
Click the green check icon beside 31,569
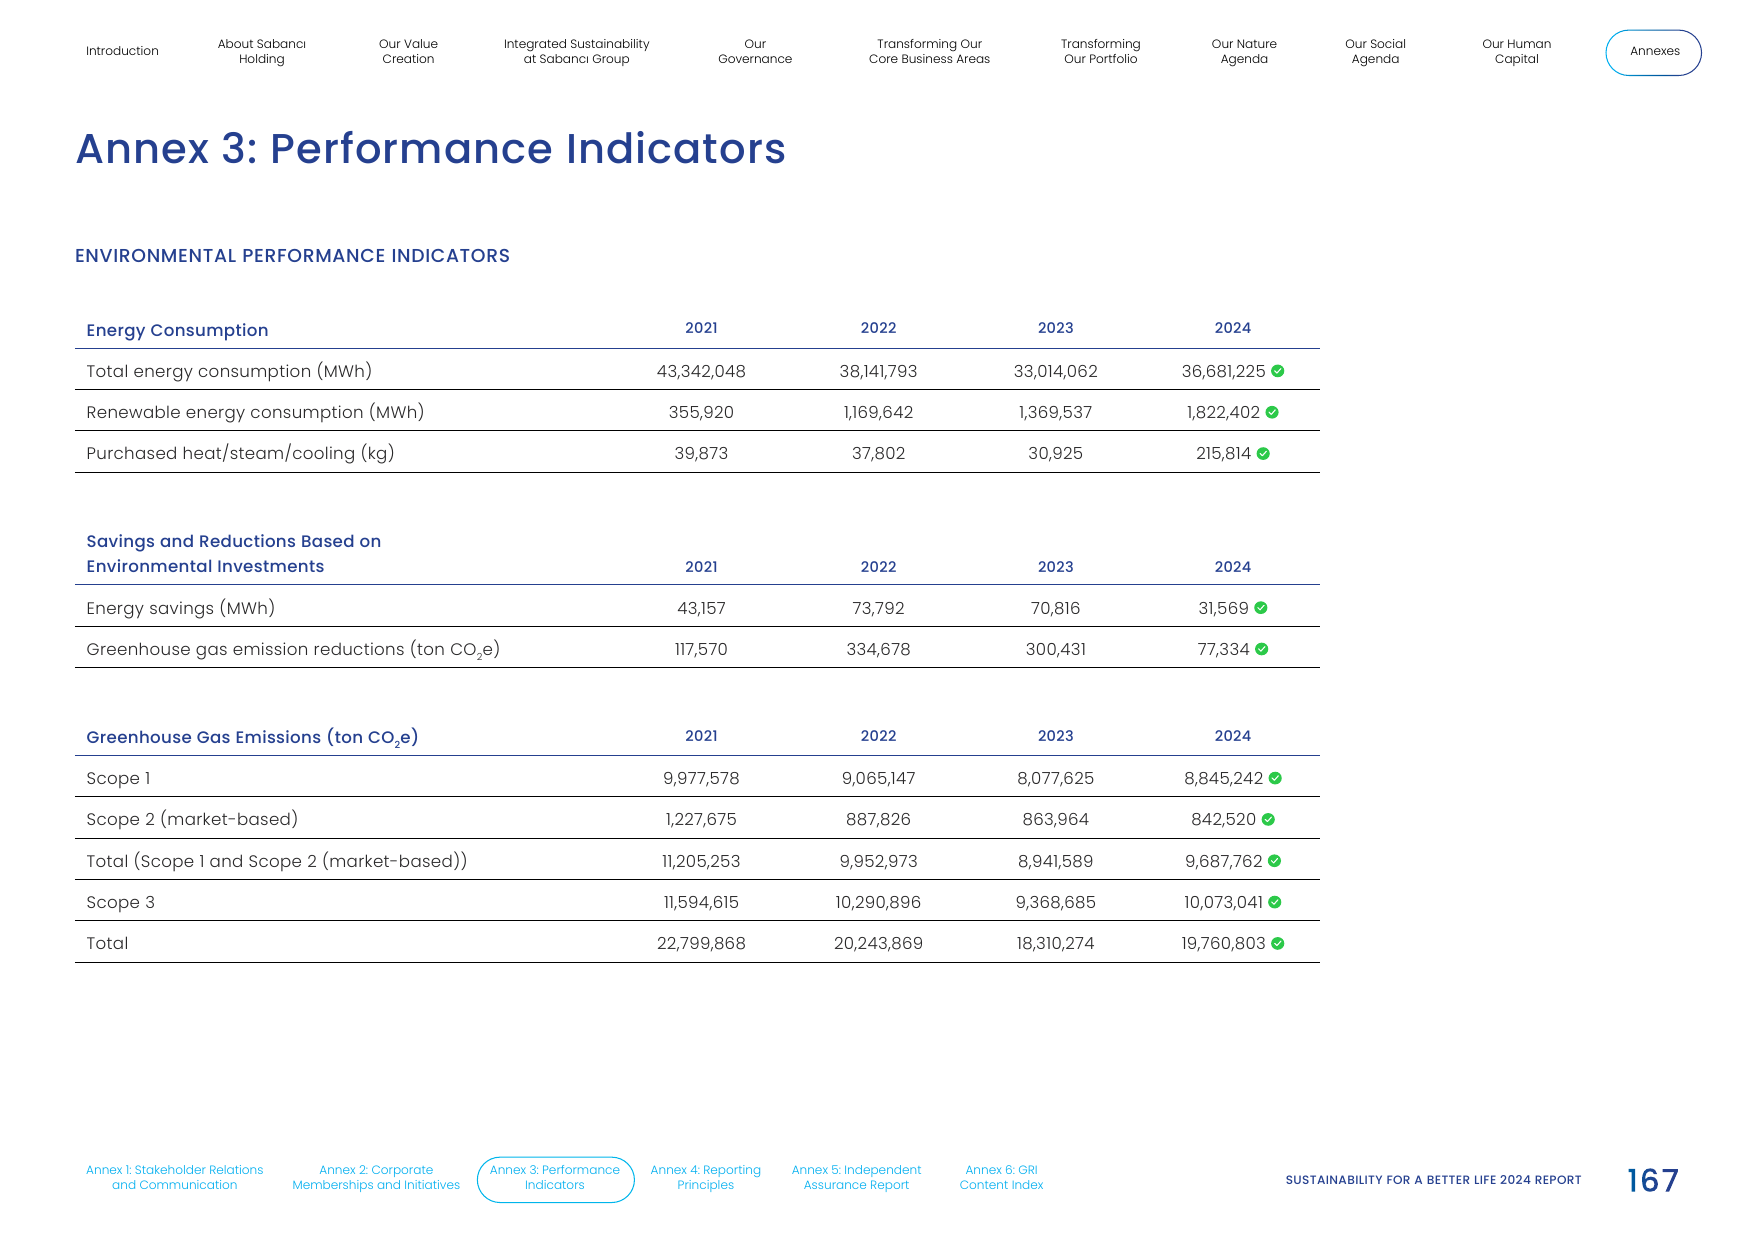[x=1261, y=608]
